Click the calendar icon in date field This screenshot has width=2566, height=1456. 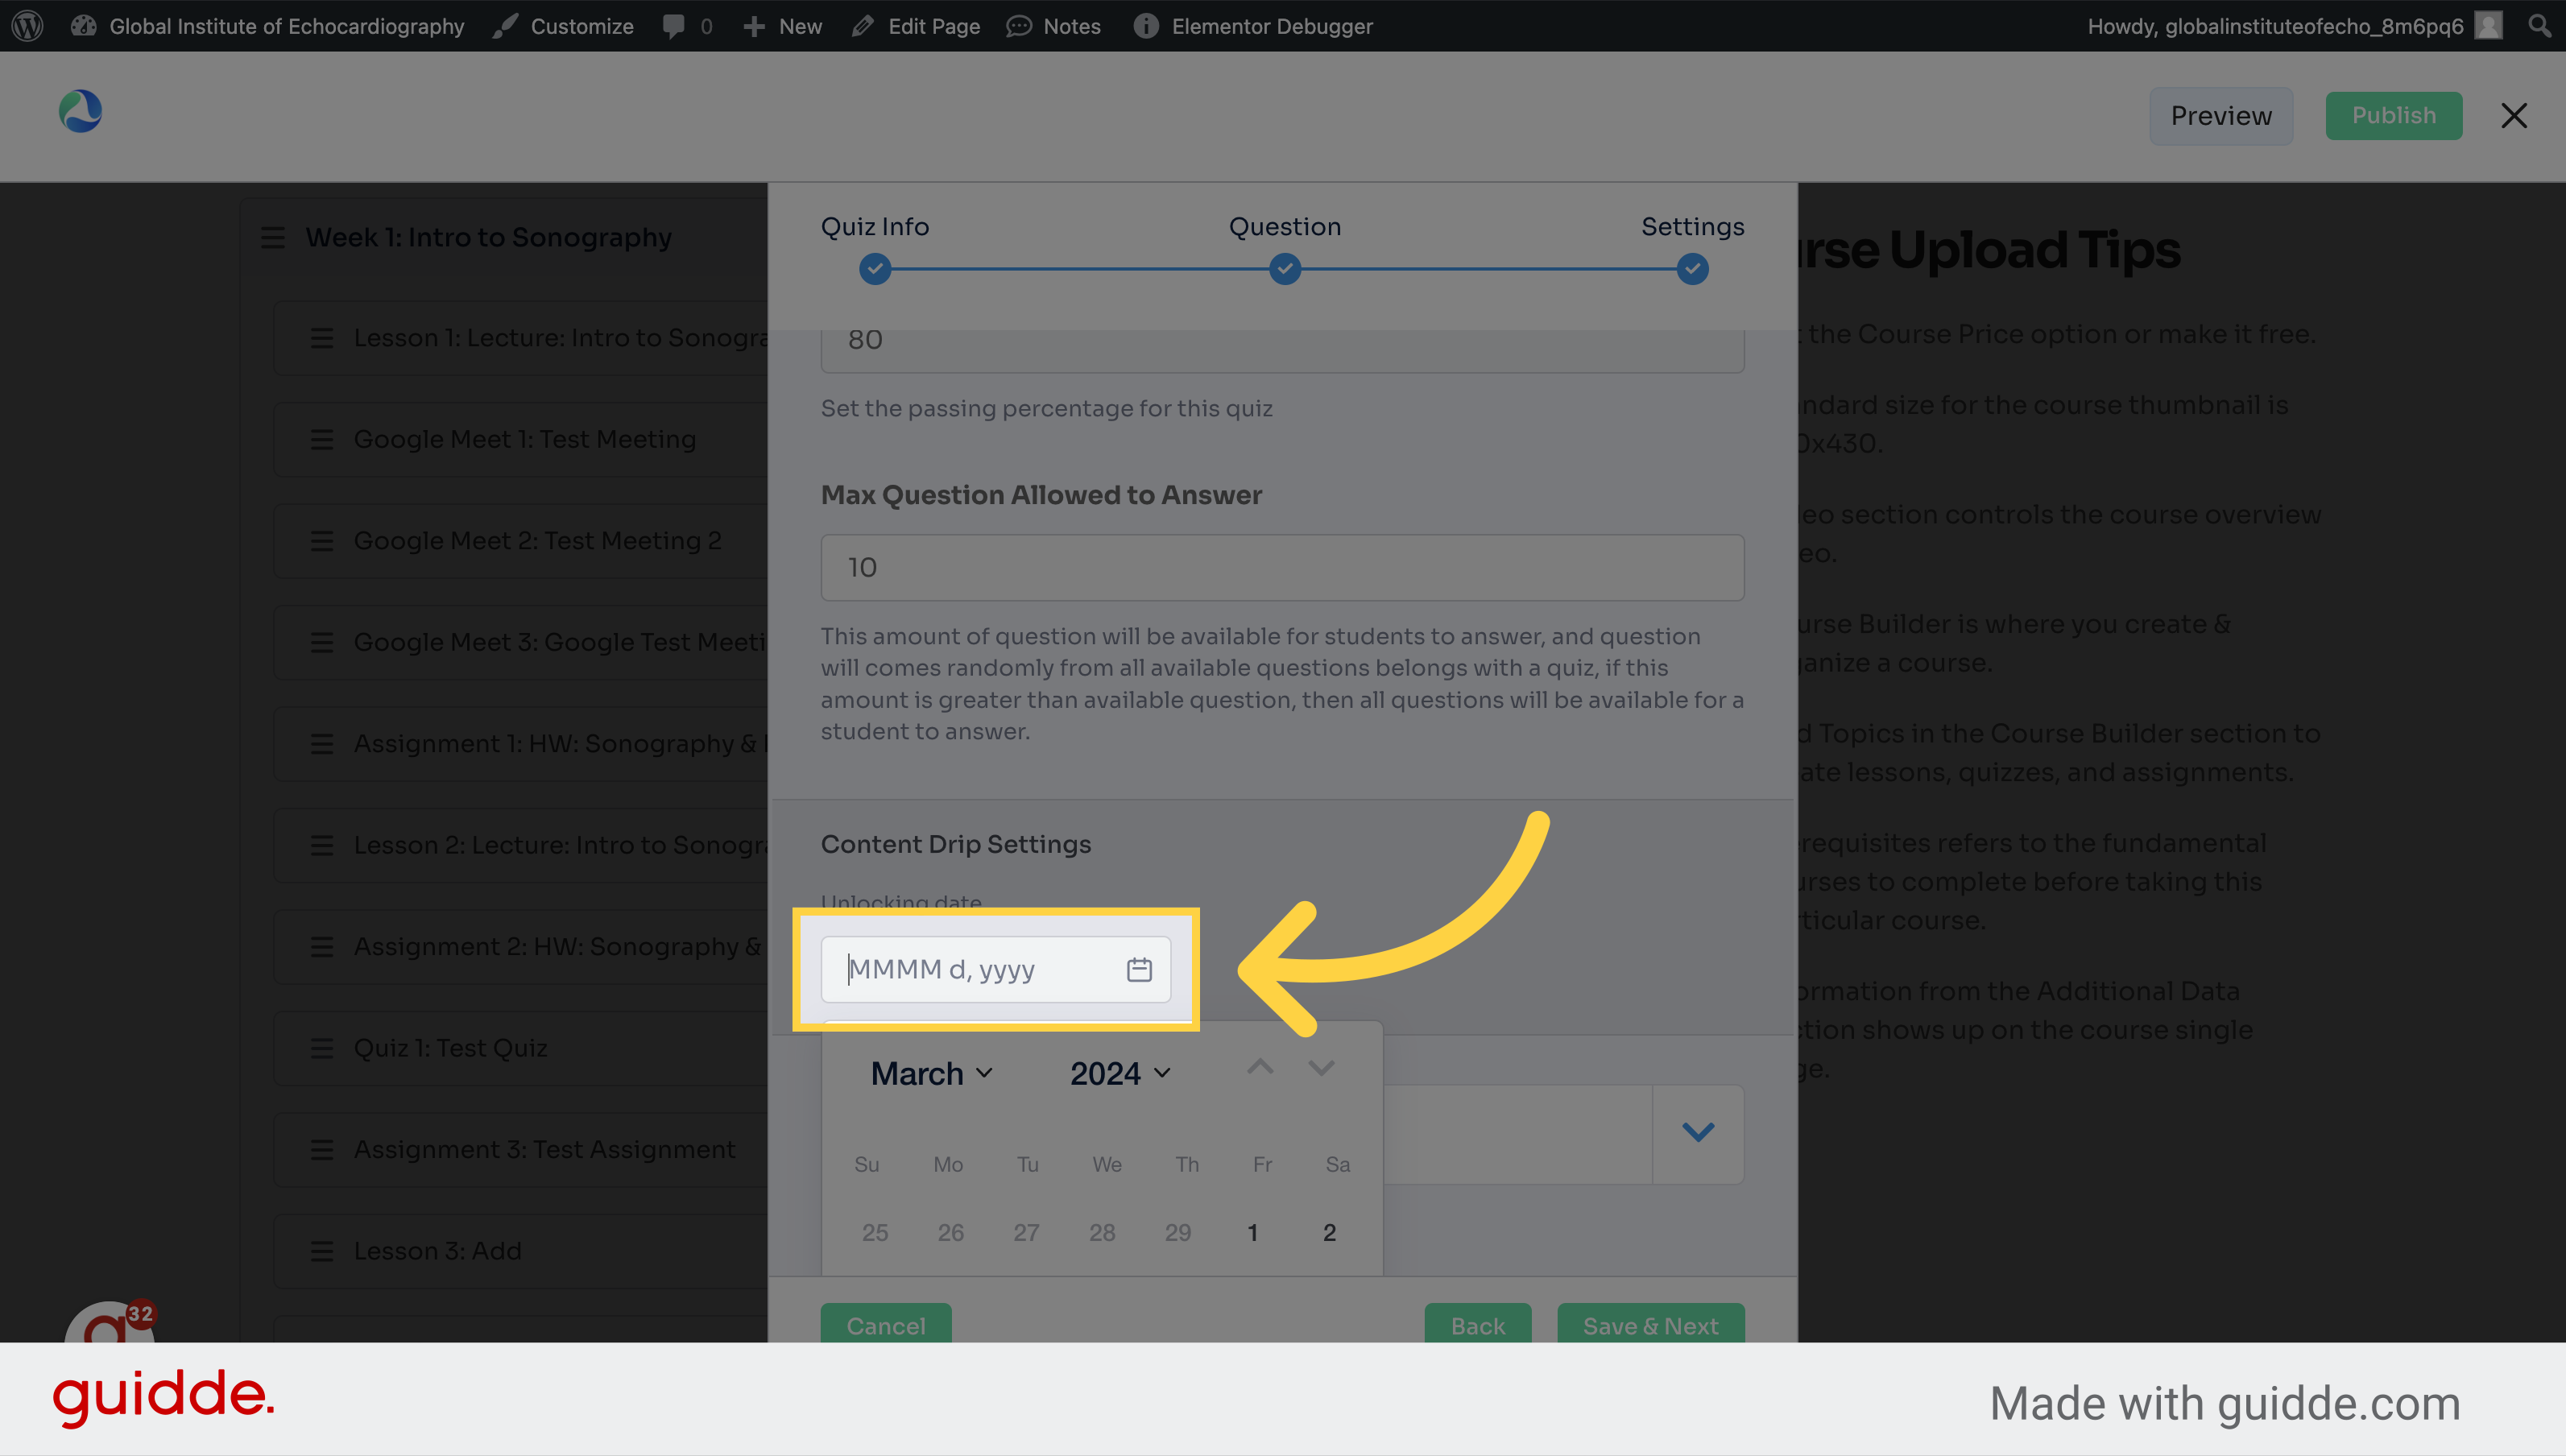(x=1140, y=968)
